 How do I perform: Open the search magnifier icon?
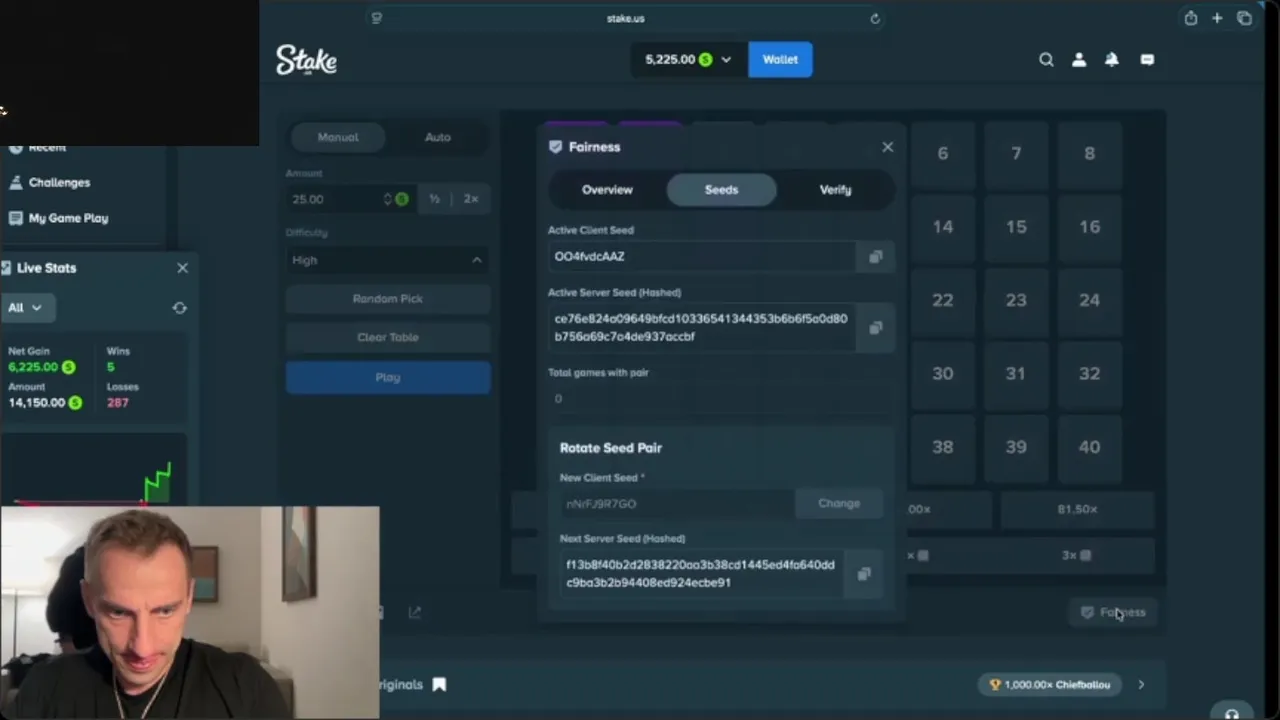point(1046,60)
